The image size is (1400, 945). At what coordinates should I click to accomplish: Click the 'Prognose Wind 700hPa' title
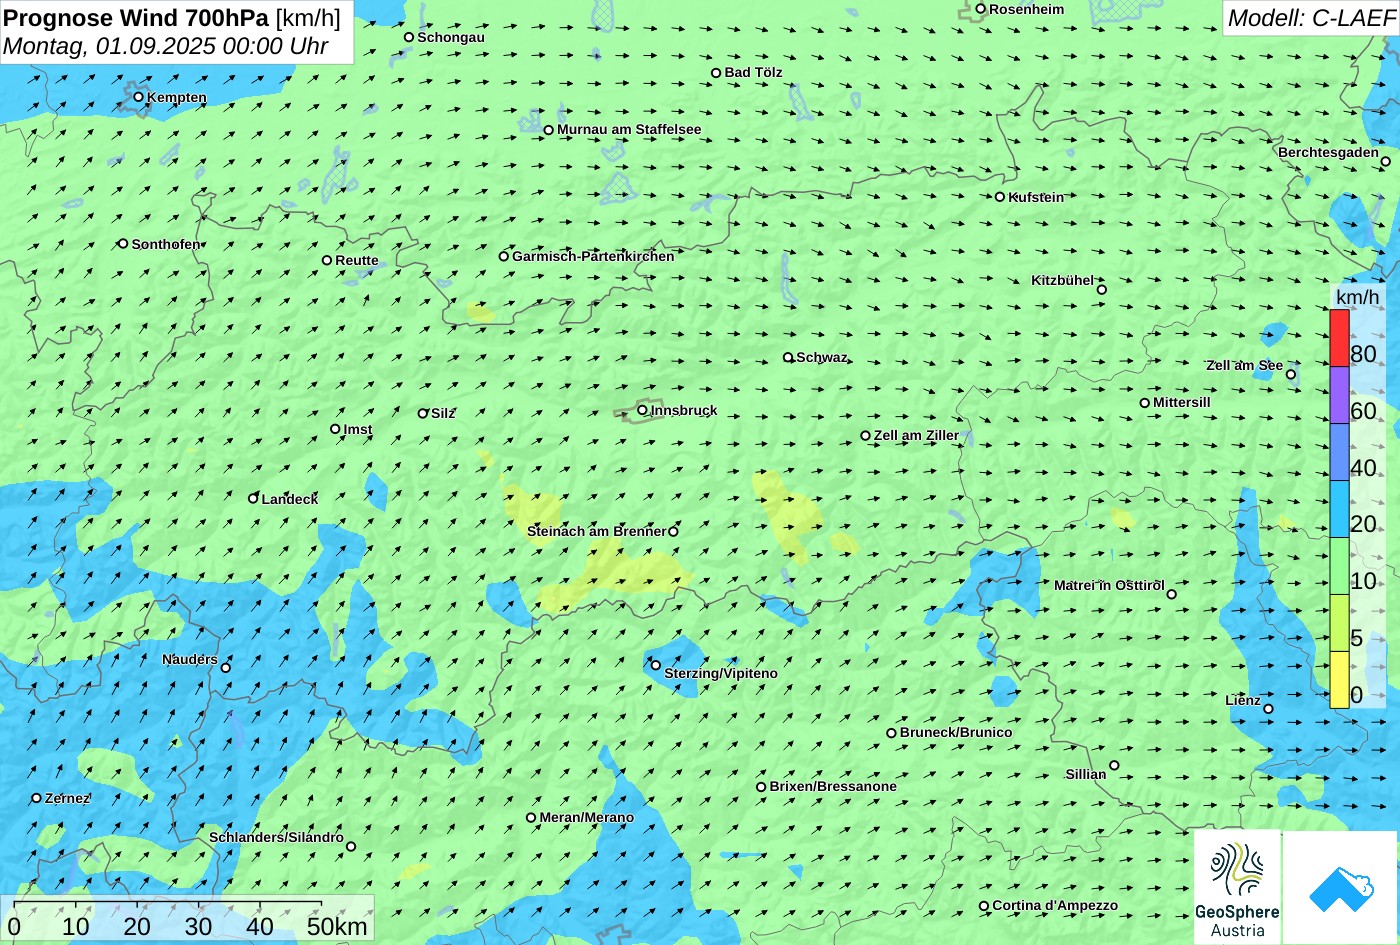[137, 17]
